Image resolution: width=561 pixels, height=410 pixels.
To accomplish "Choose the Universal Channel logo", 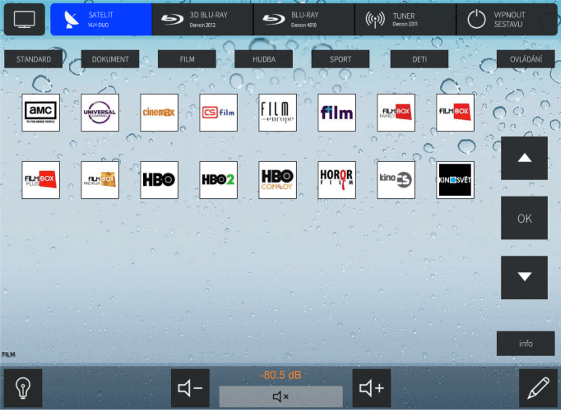I will [x=100, y=113].
